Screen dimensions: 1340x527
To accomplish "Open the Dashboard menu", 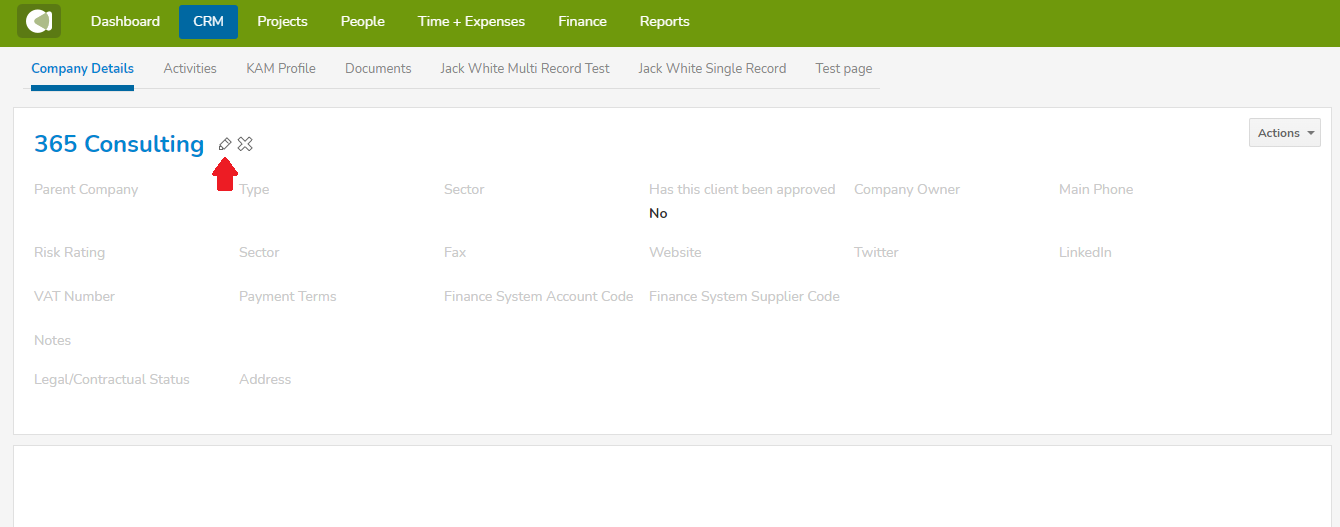I will [125, 21].
